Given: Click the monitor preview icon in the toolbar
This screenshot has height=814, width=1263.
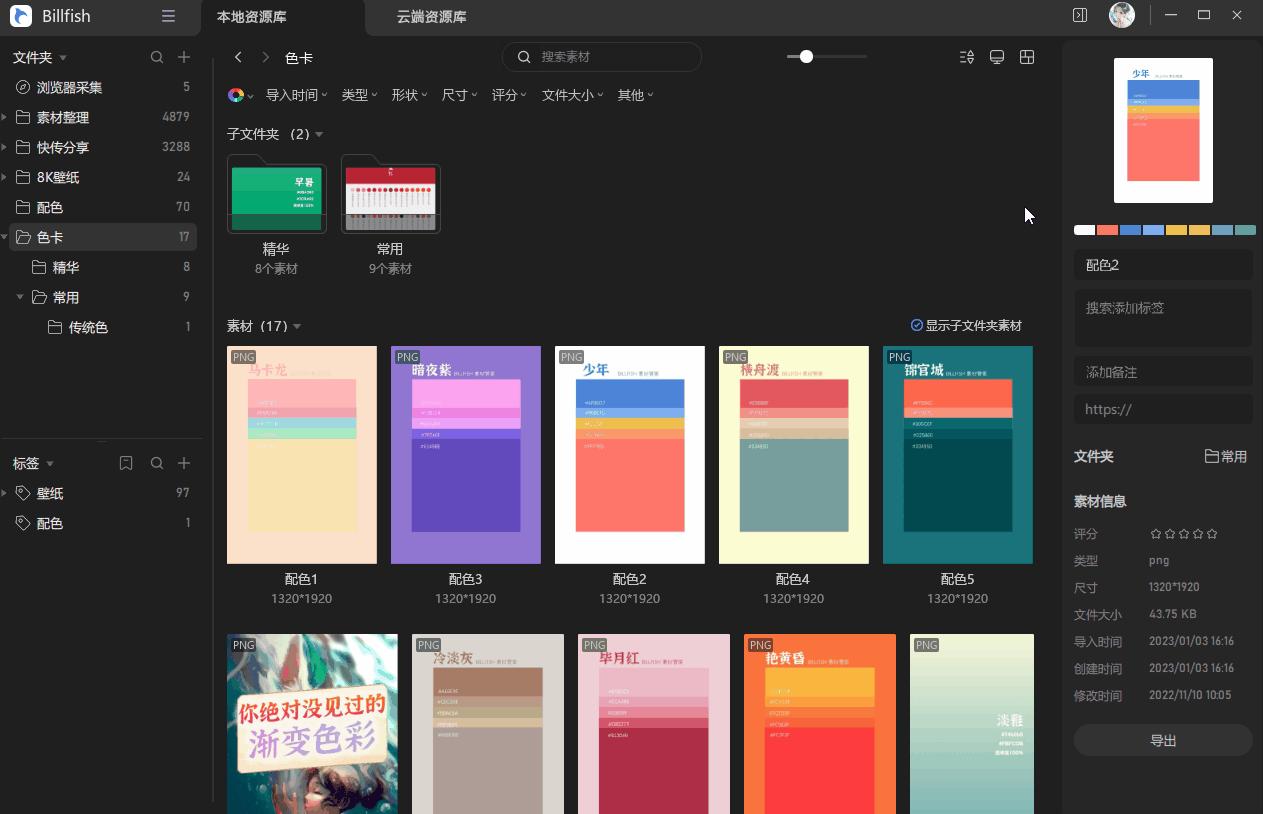Looking at the screenshot, I should (x=996, y=57).
